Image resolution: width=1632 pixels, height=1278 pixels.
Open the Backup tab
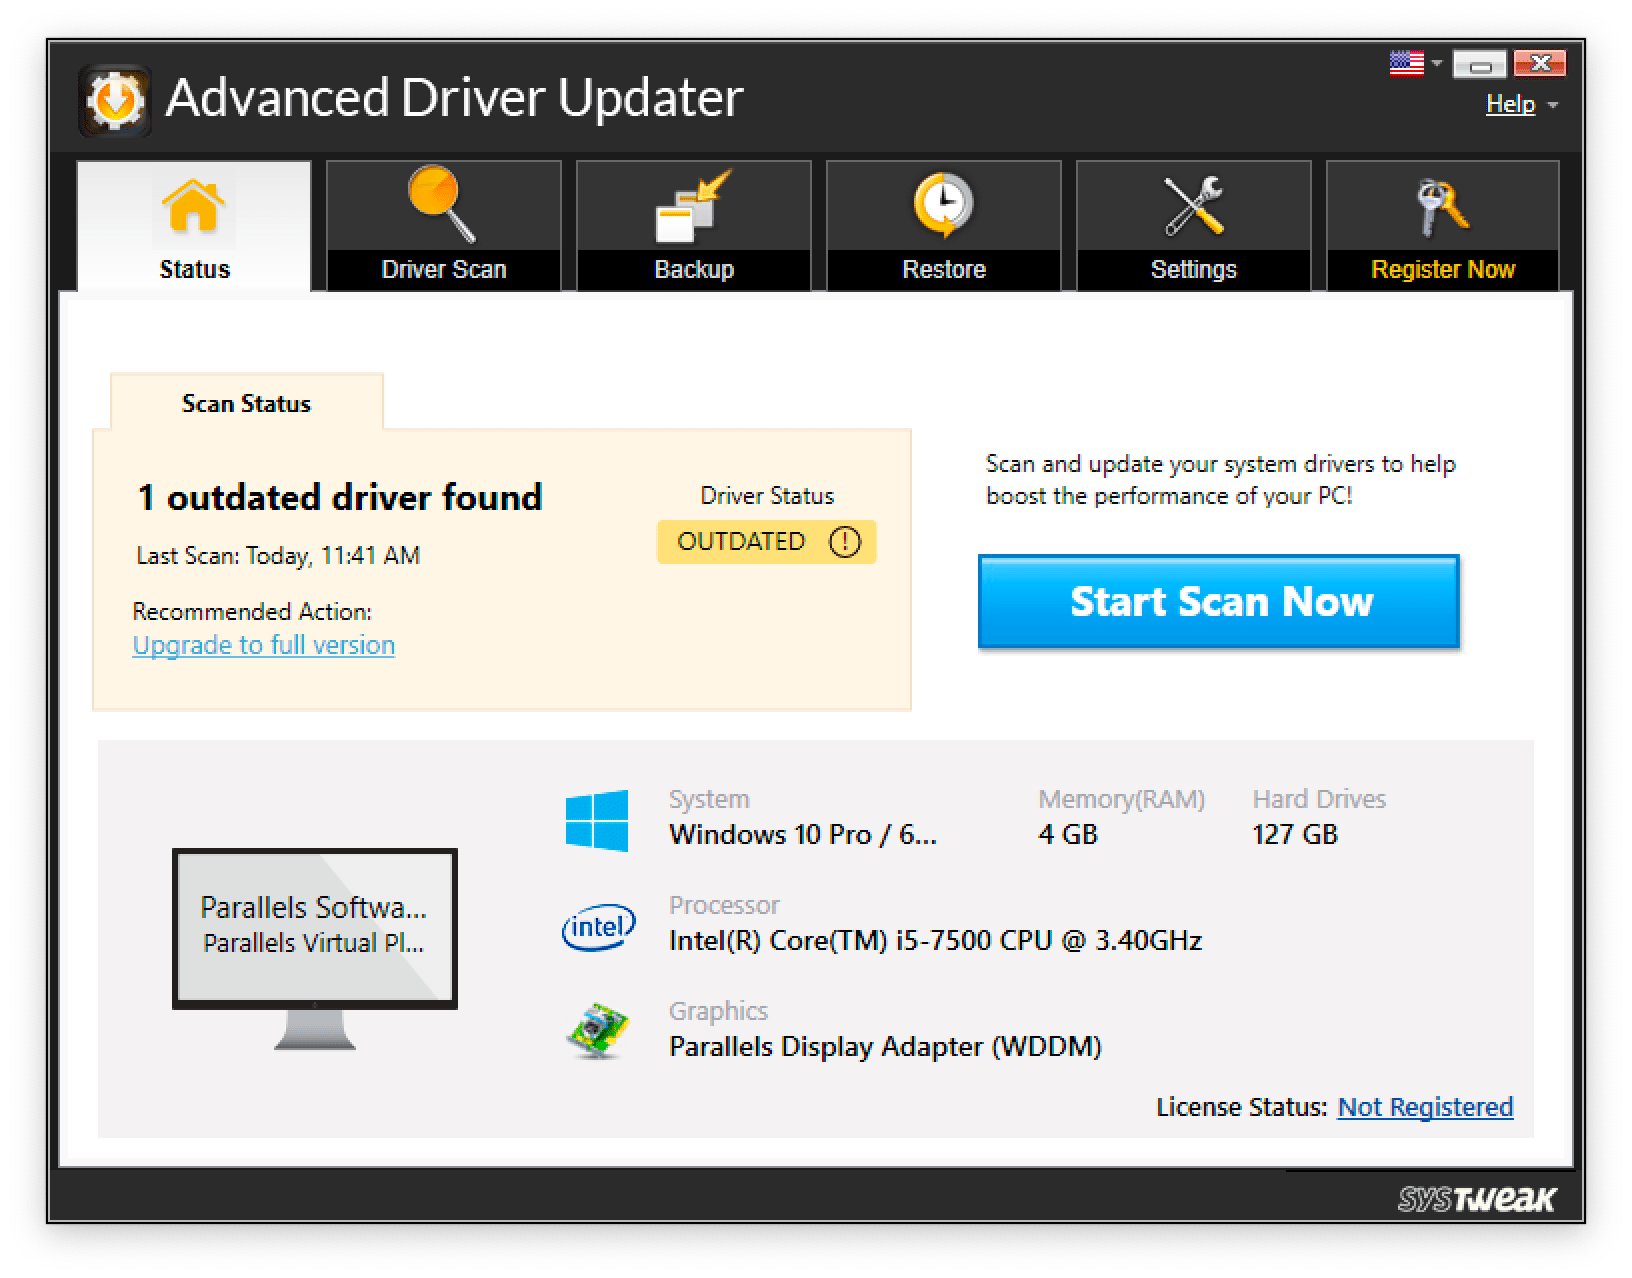coord(694,226)
